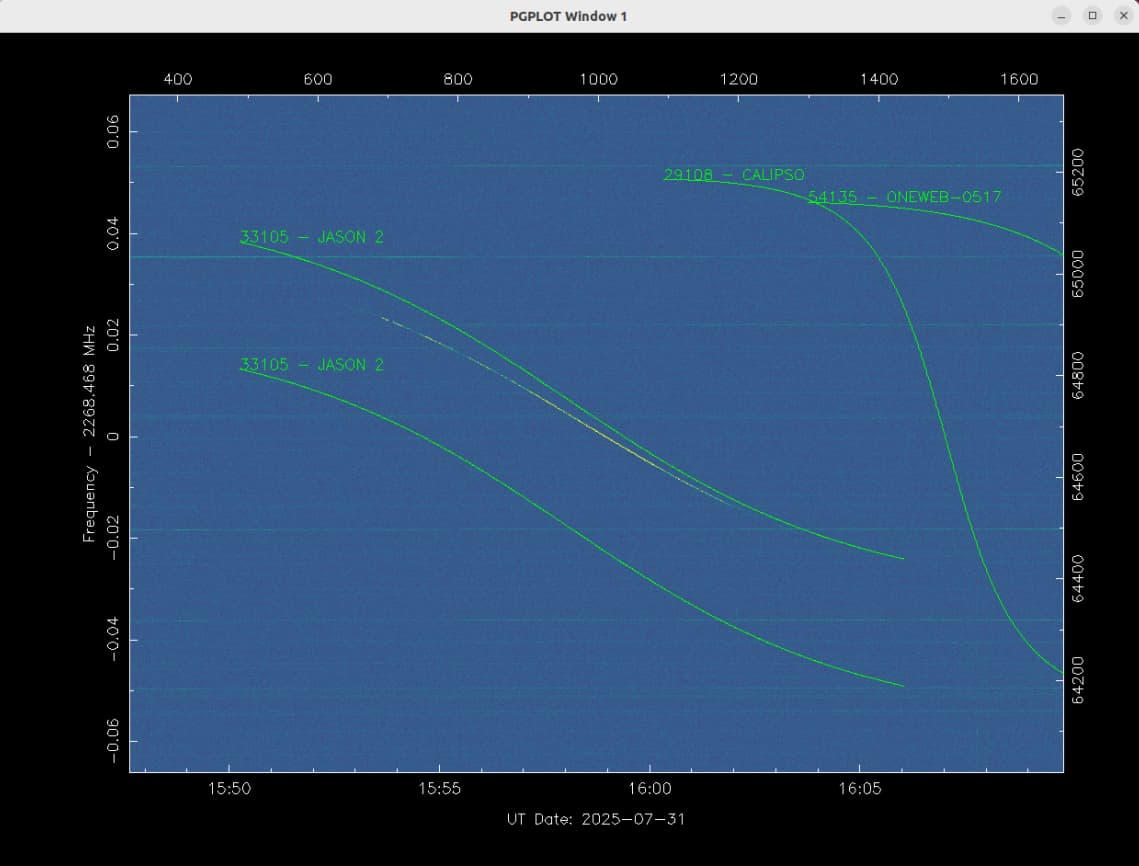Click the 0 frequency tick label
This screenshot has width=1139, height=866.
tap(113, 437)
